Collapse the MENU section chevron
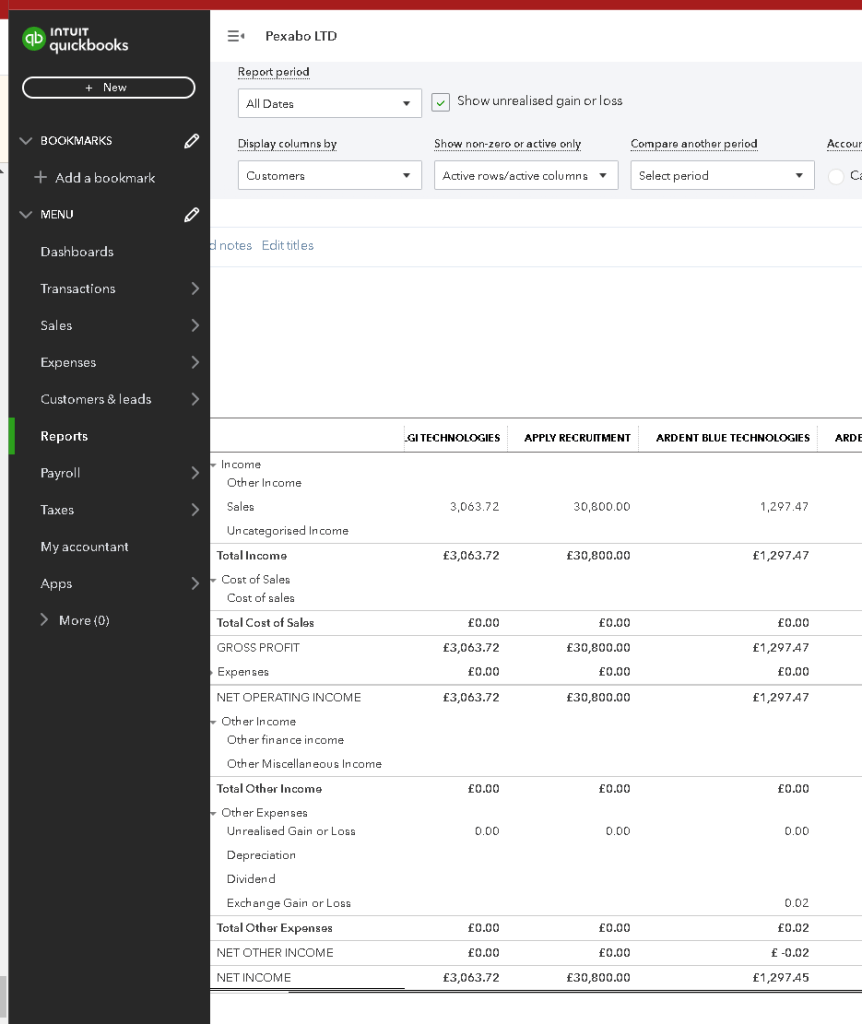 click(x=26, y=215)
